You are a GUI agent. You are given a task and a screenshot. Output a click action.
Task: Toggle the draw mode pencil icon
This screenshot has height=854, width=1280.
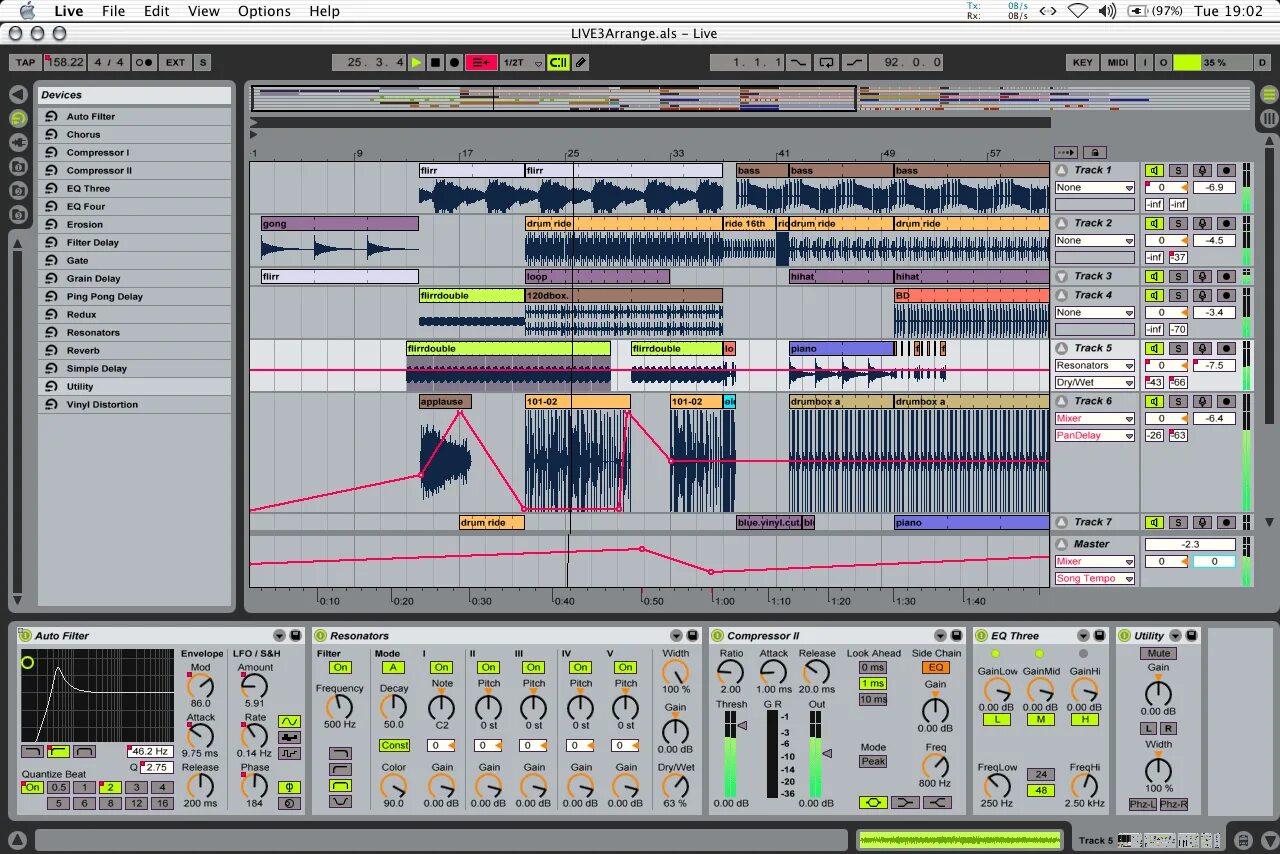pos(581,62)
